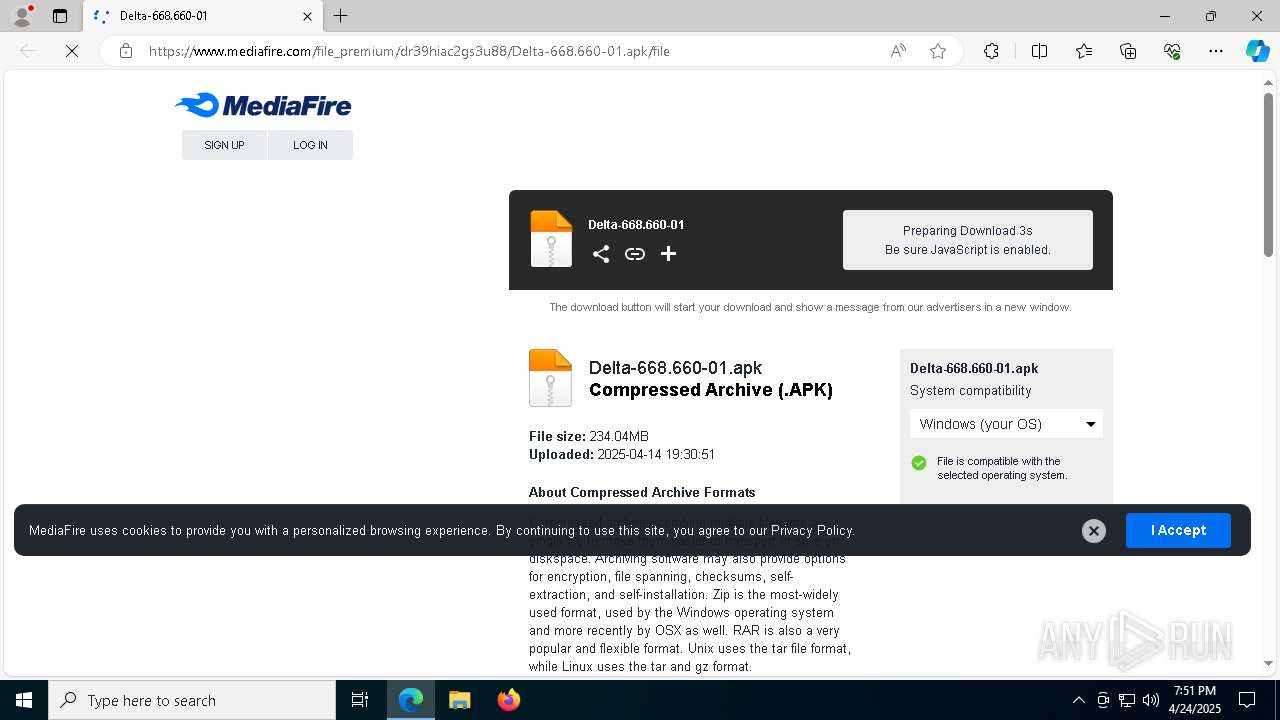Image resolution: width=1280 pixels, height=720 pixels.
Task: Open Edge Settings and more menu
Action: (1216, 51)
